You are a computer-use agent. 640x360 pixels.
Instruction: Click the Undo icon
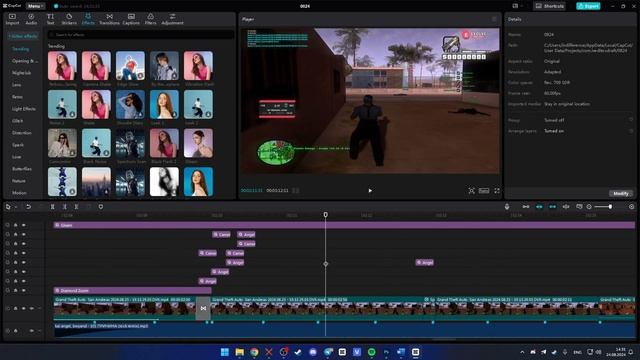click(28, 207)
